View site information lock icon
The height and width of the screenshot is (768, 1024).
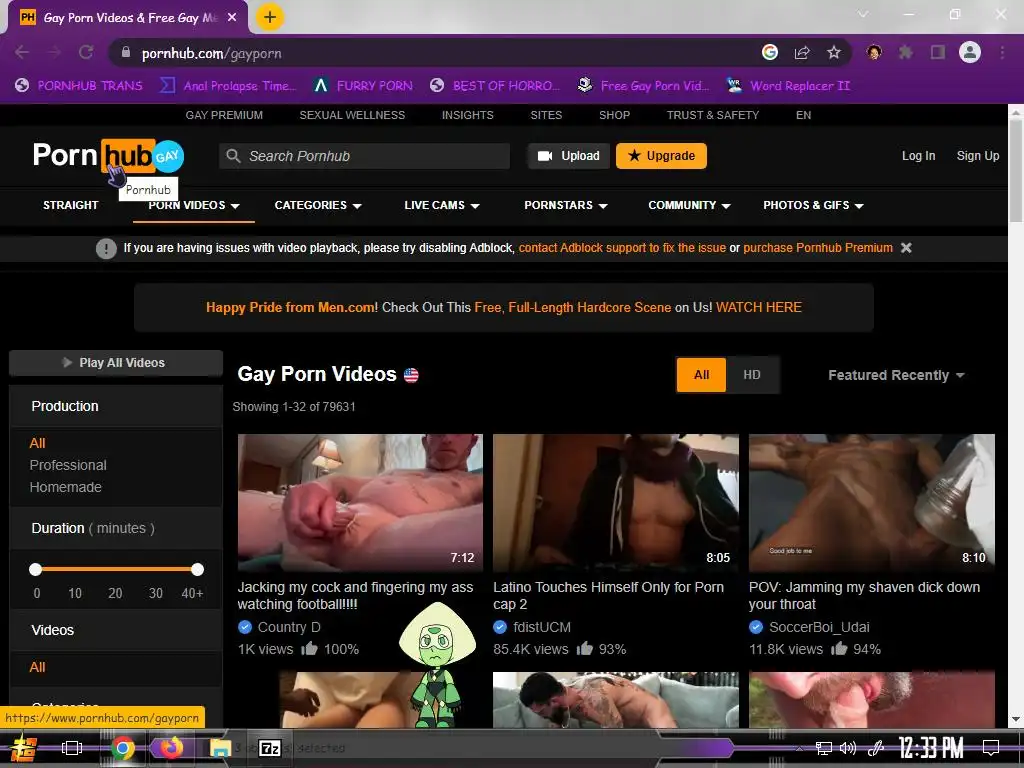pos(126,52)
